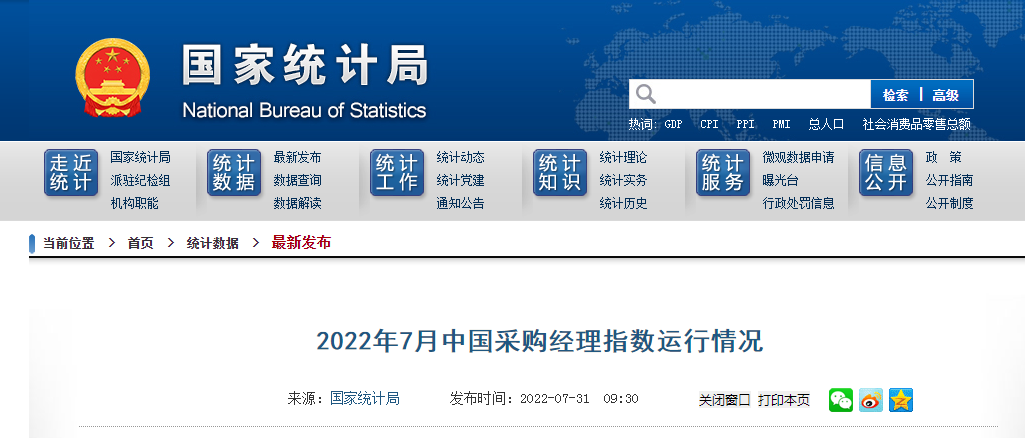Viewport: 1025px width, 438px height.
Task: Select hot keyword PMI
Action: (x=781, y=124)
